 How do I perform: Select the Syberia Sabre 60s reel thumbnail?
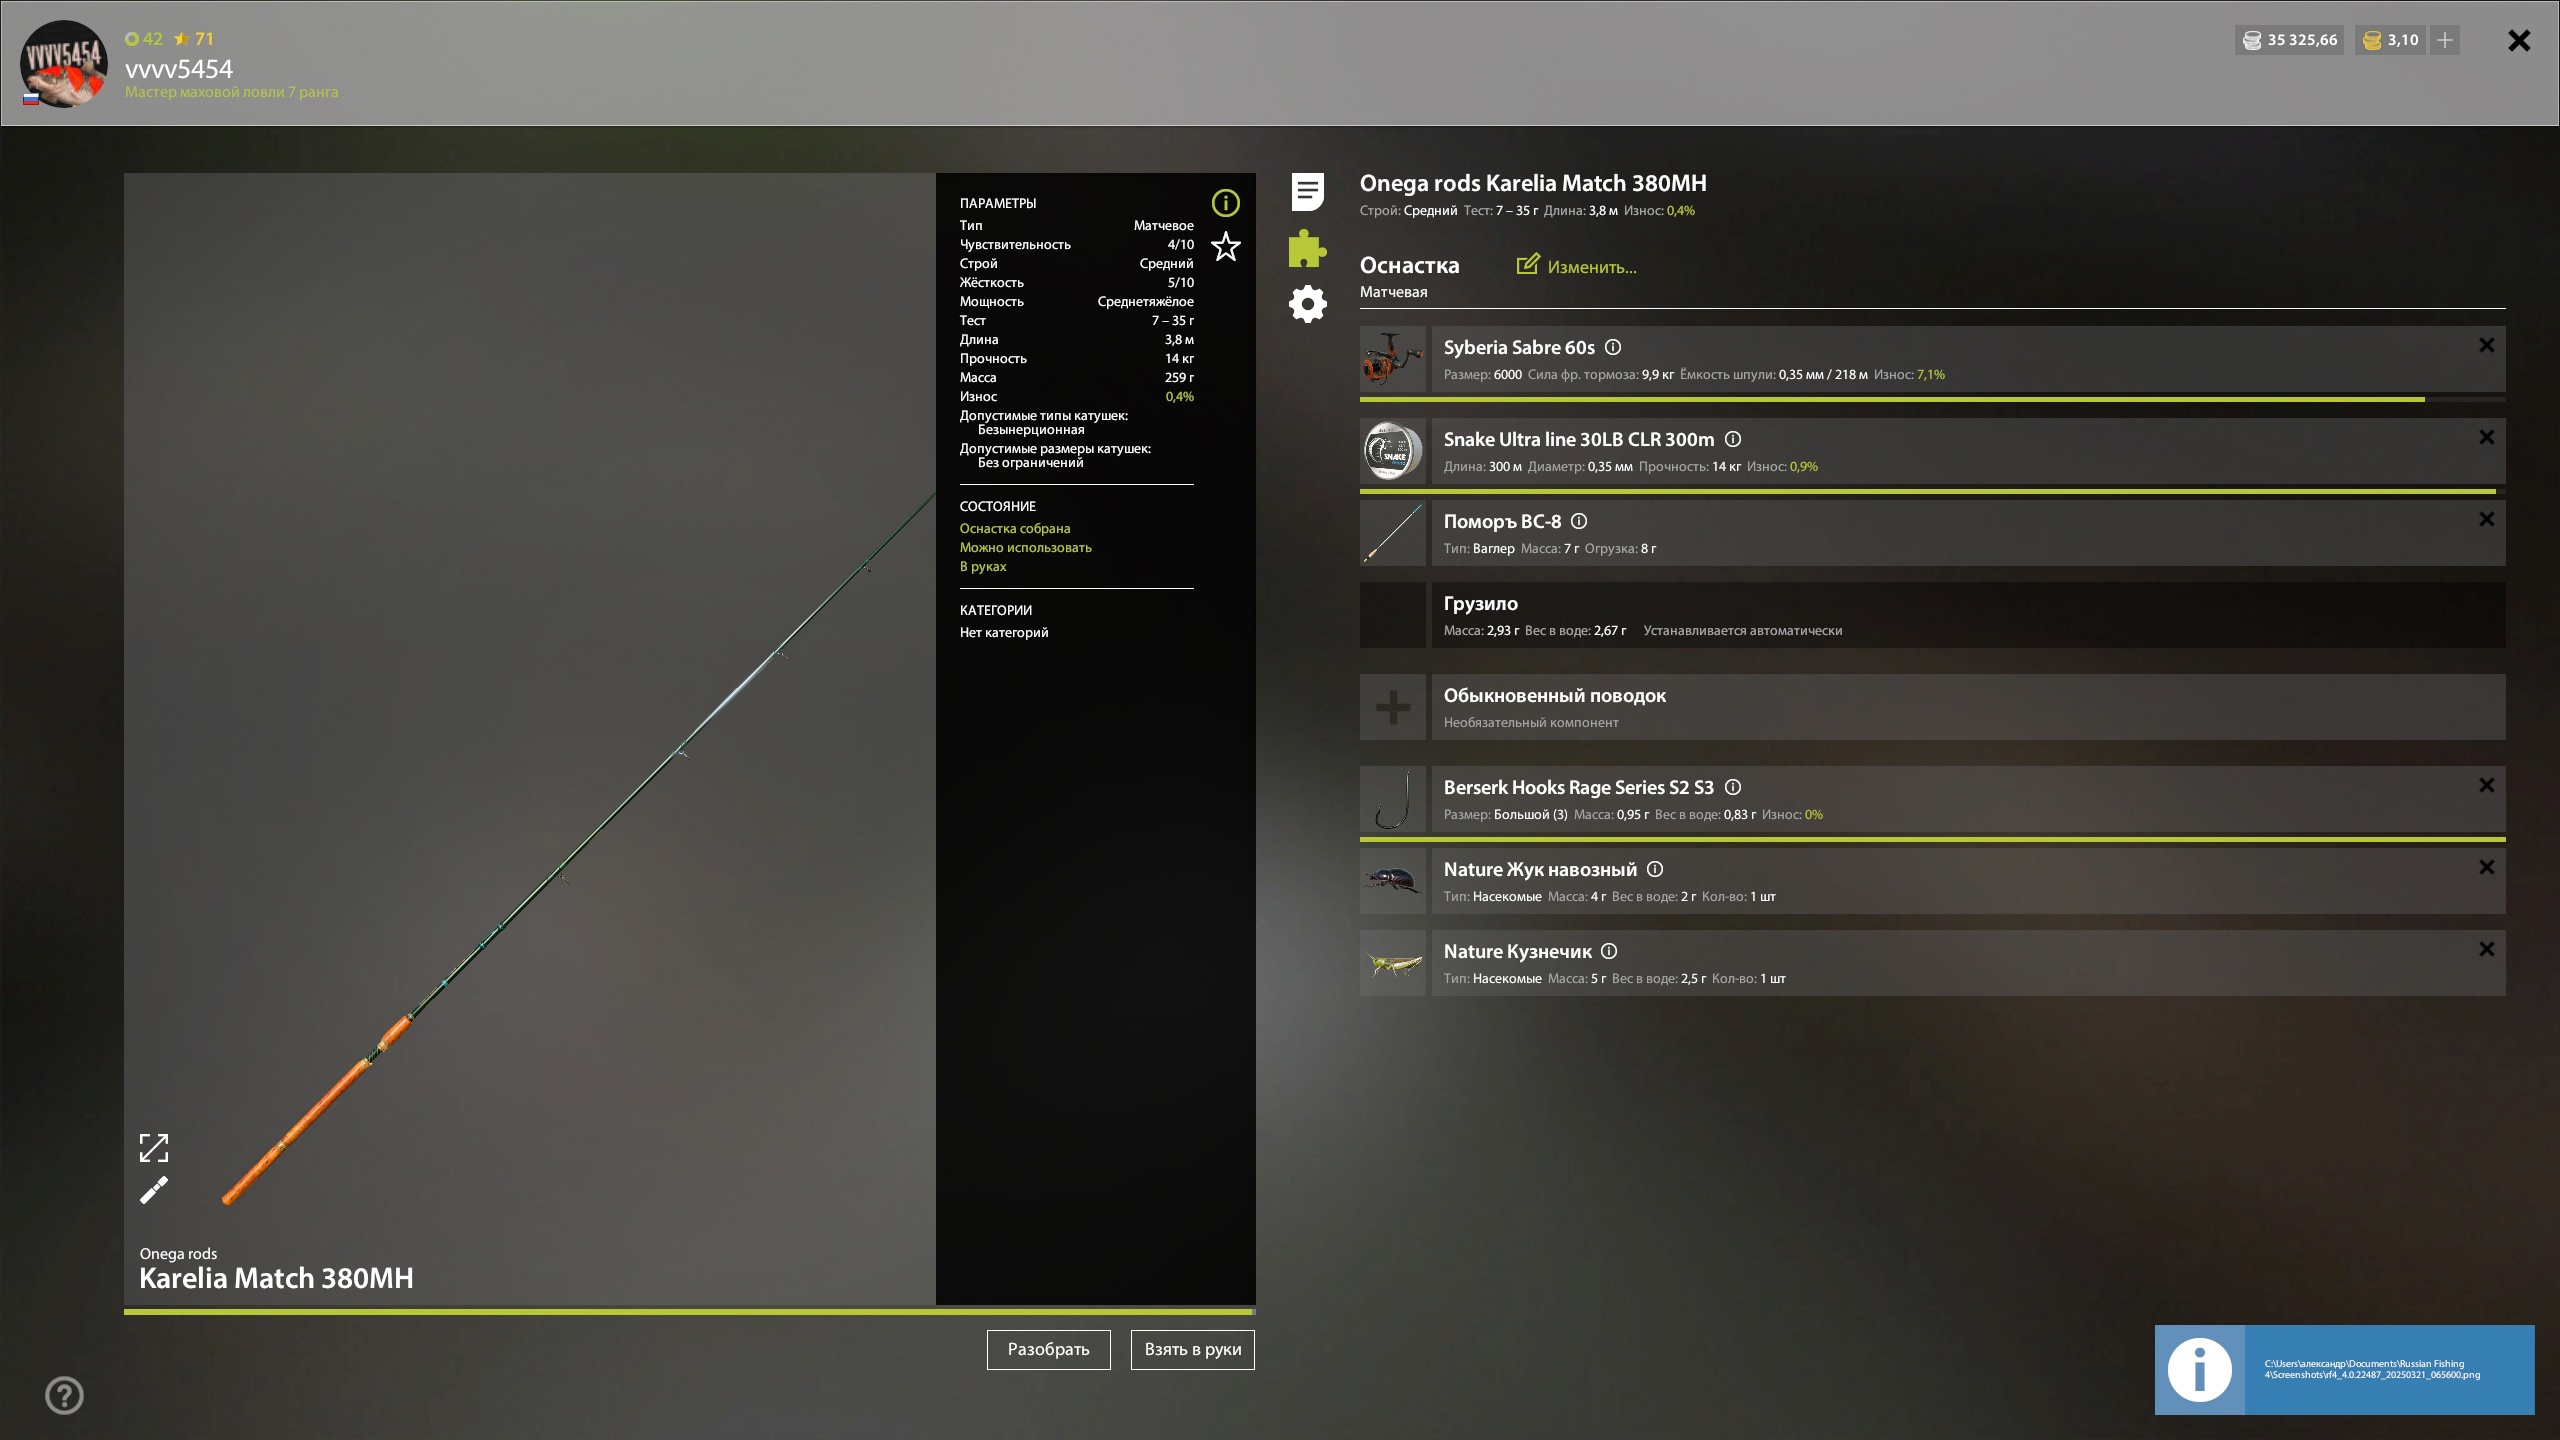[1392, 360]
